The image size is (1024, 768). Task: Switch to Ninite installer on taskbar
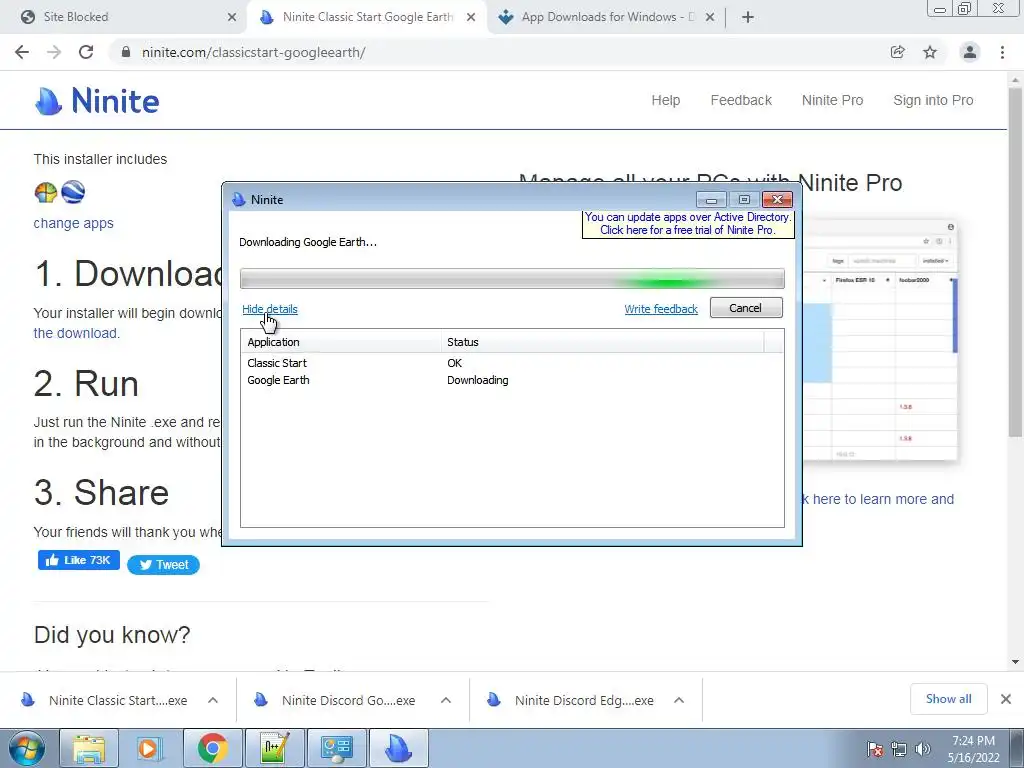click(398, 748)
